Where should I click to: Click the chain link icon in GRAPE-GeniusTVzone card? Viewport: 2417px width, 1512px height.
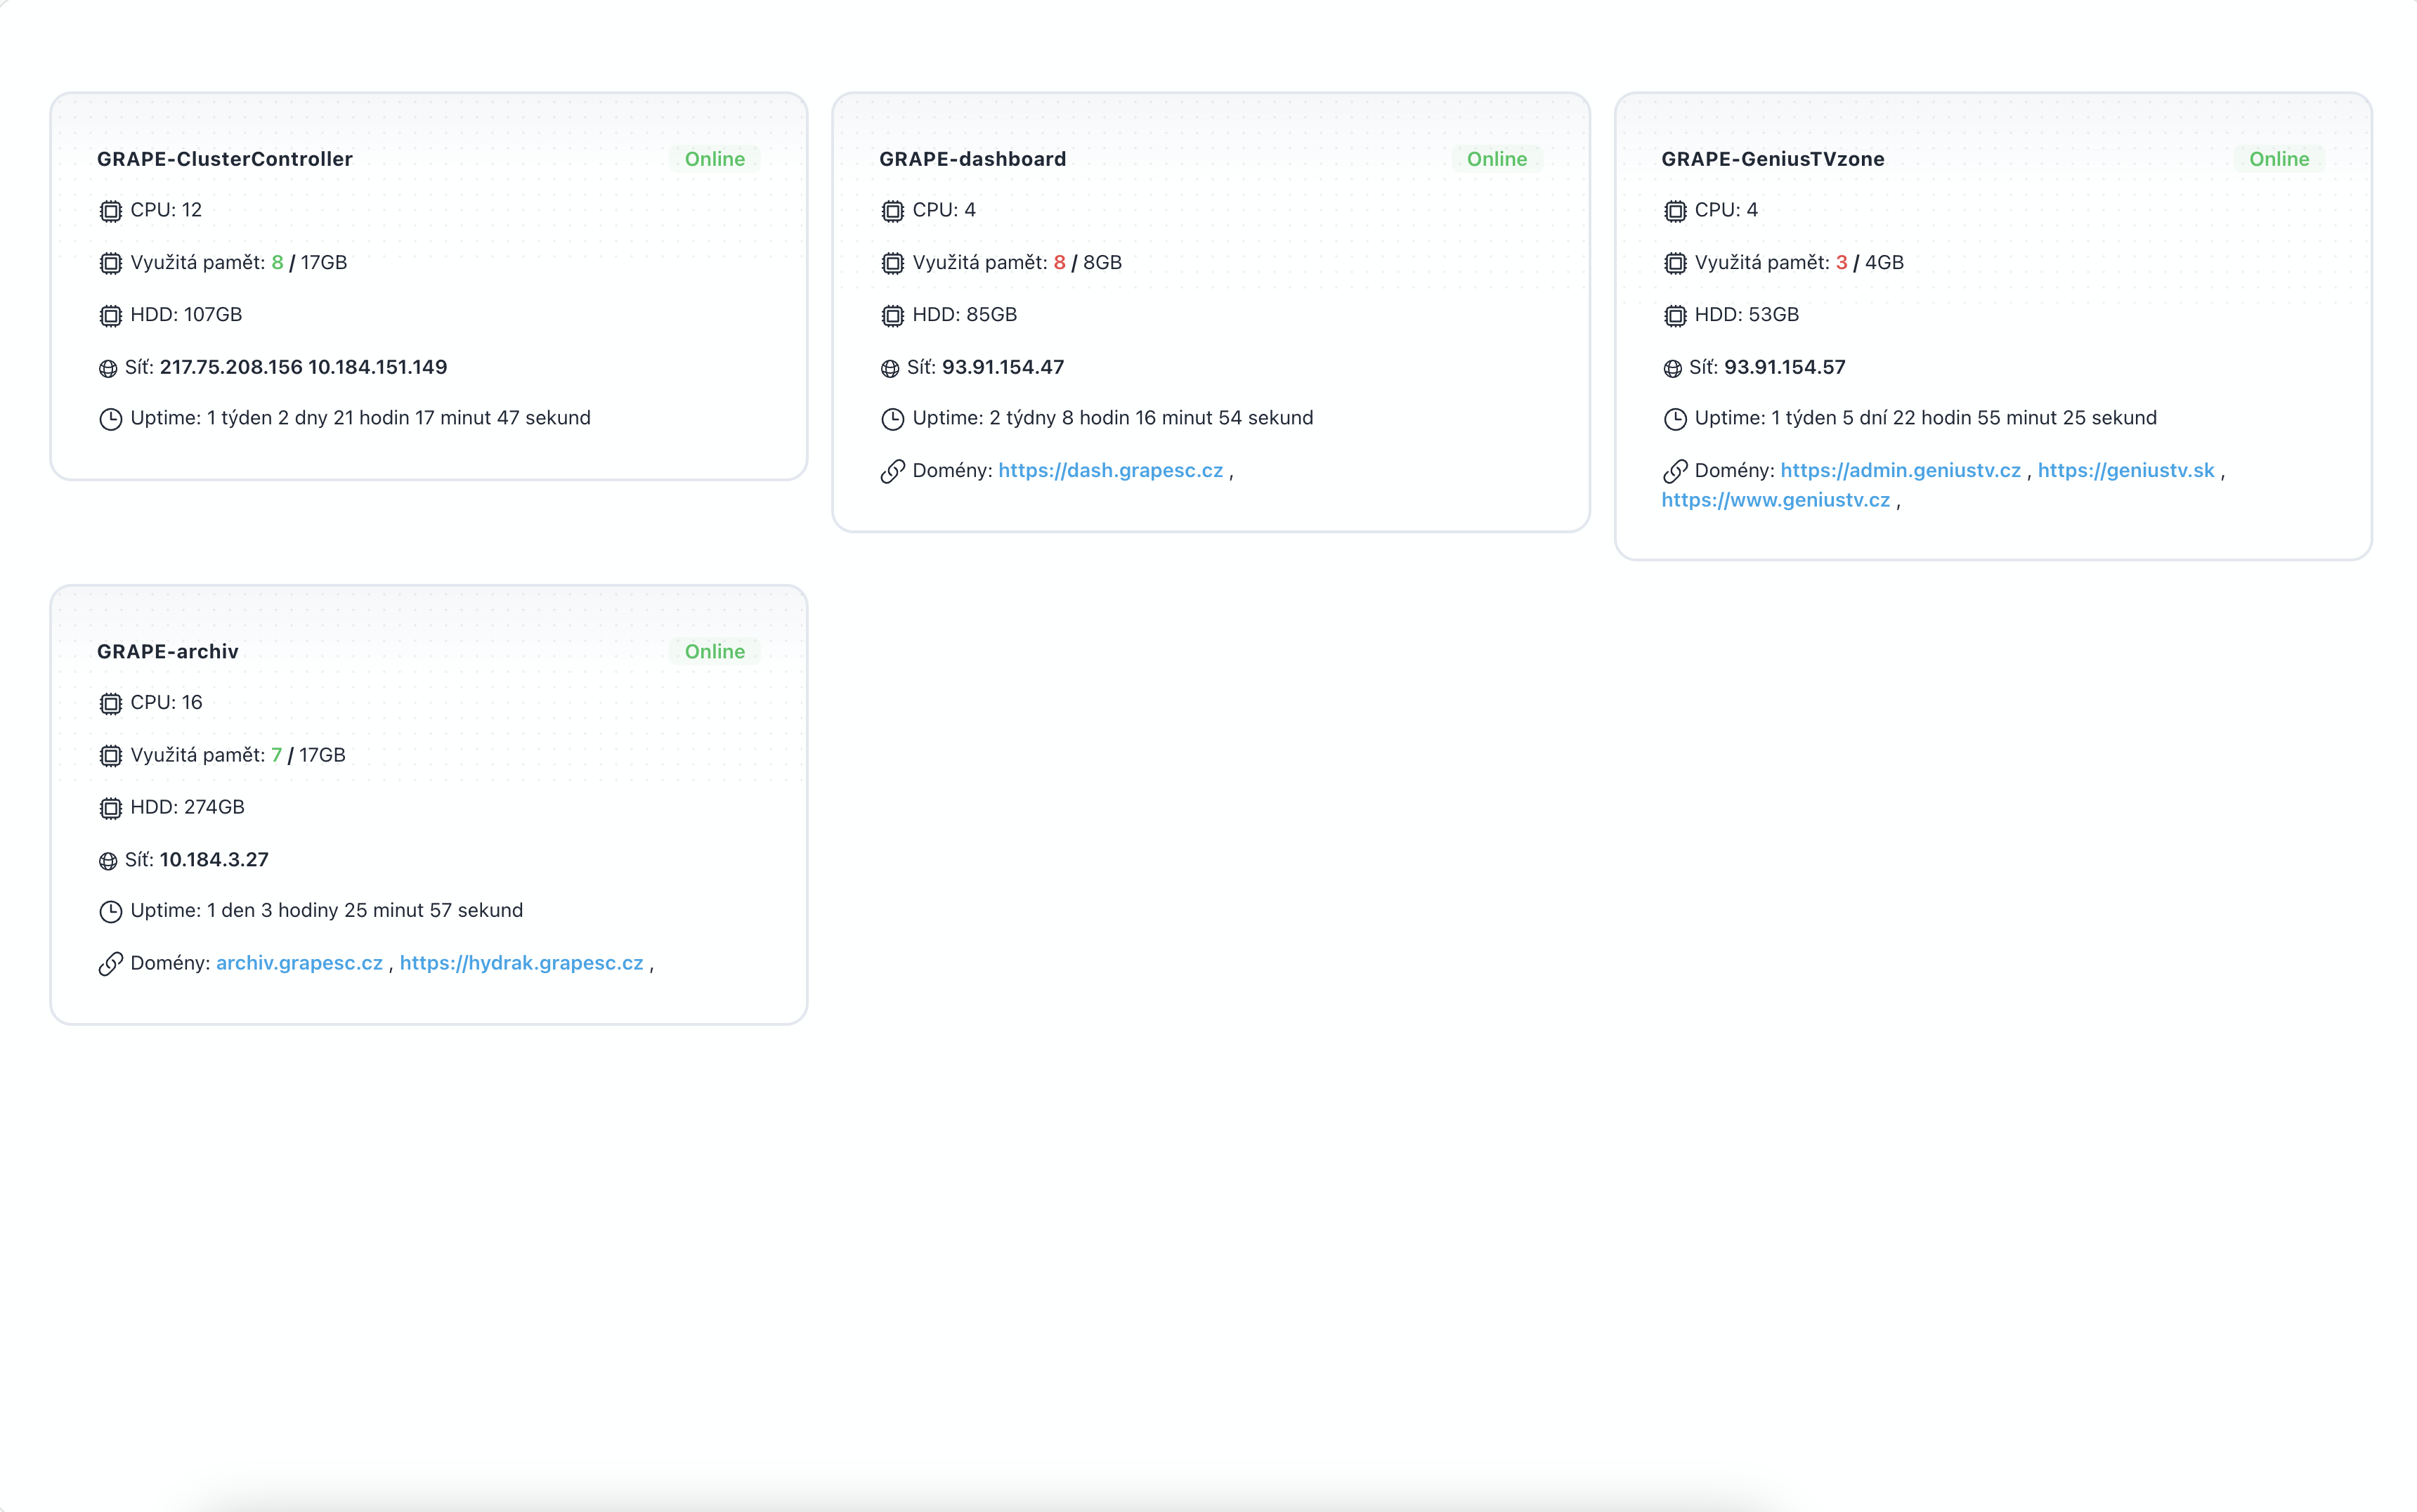coord(1674,471)
